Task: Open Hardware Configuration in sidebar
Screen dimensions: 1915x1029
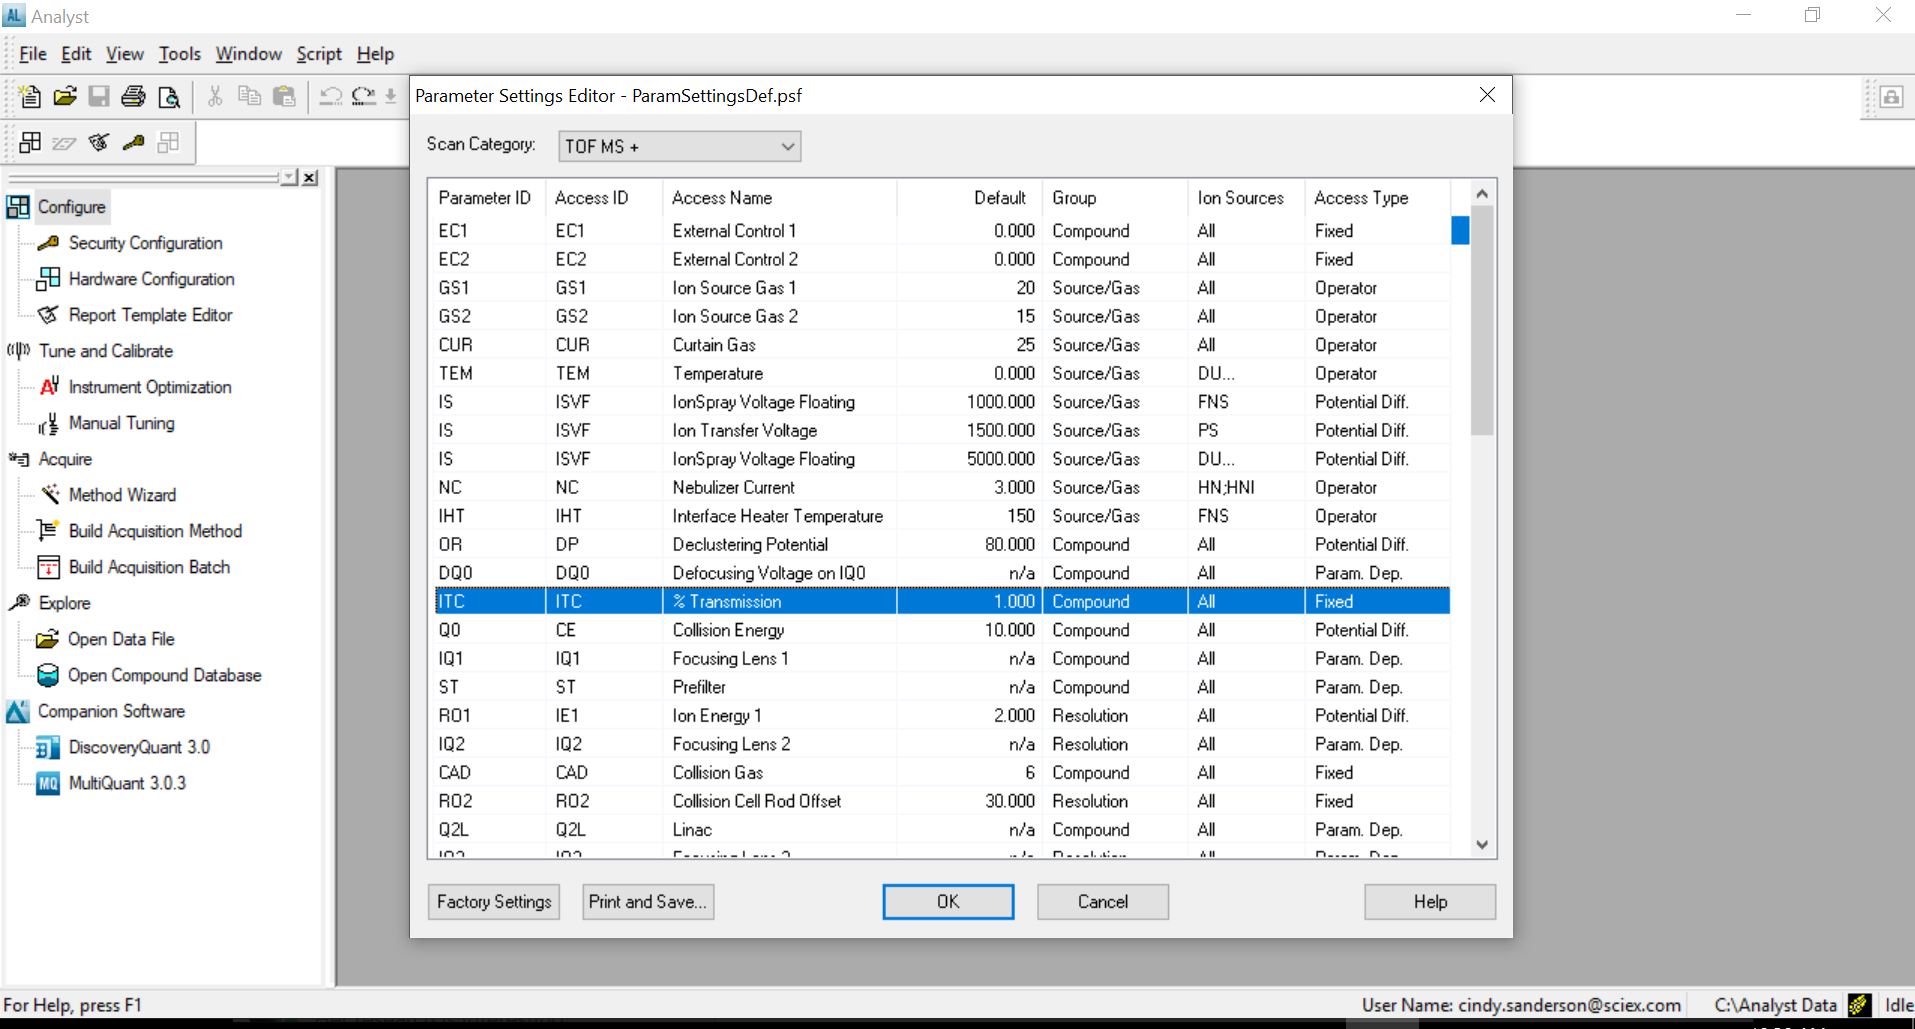Action: [151, 279]
